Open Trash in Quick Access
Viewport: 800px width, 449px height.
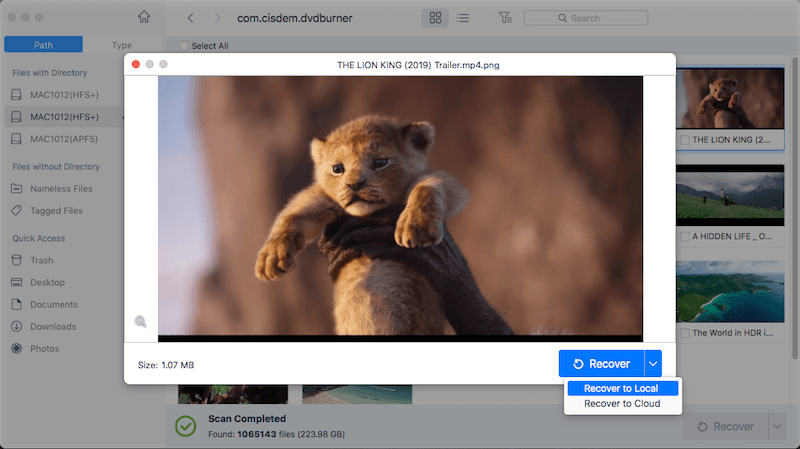pos(41,260)
